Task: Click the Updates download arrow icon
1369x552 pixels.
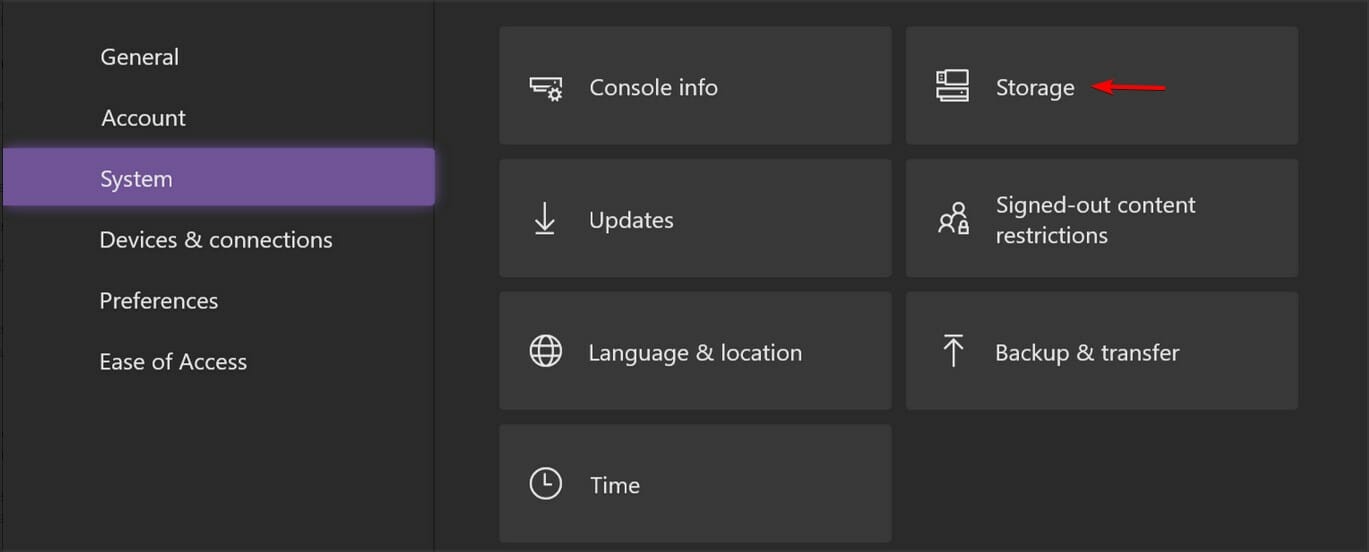Action: pos(545,219)
